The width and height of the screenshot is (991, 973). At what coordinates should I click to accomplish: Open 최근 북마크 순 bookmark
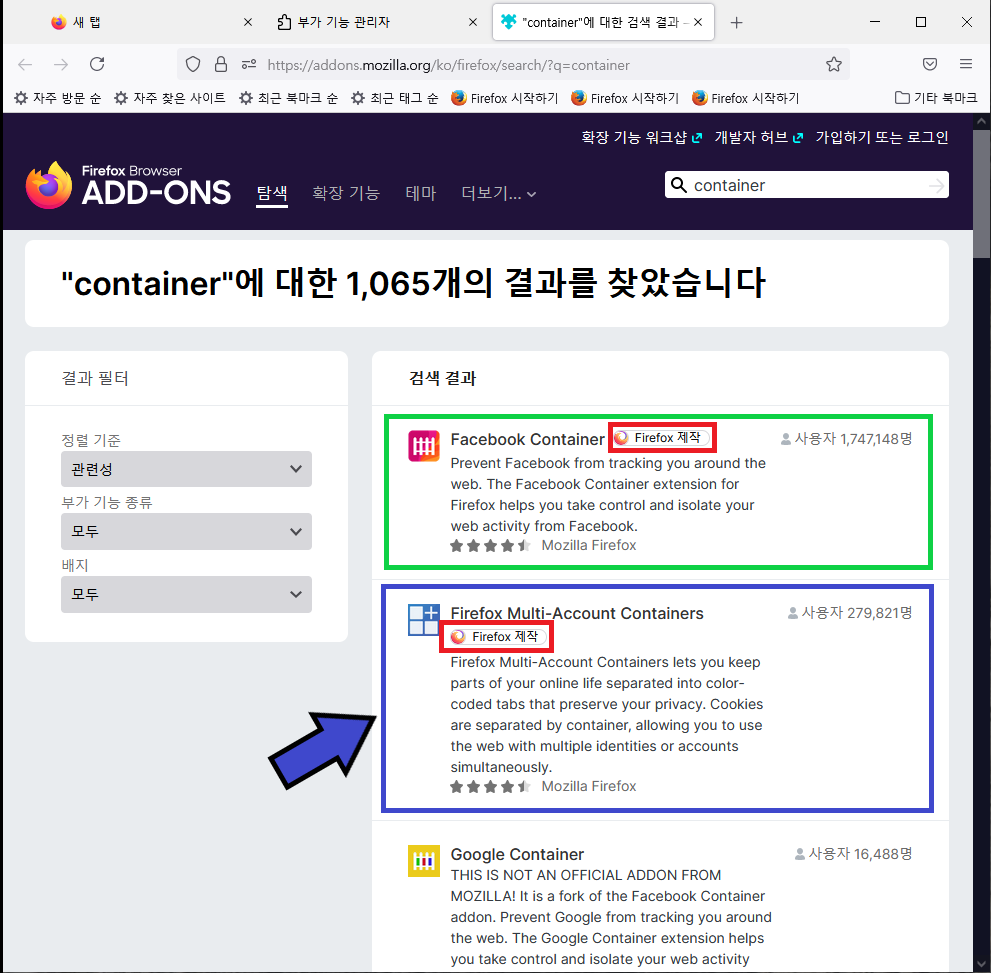(288, 98)
